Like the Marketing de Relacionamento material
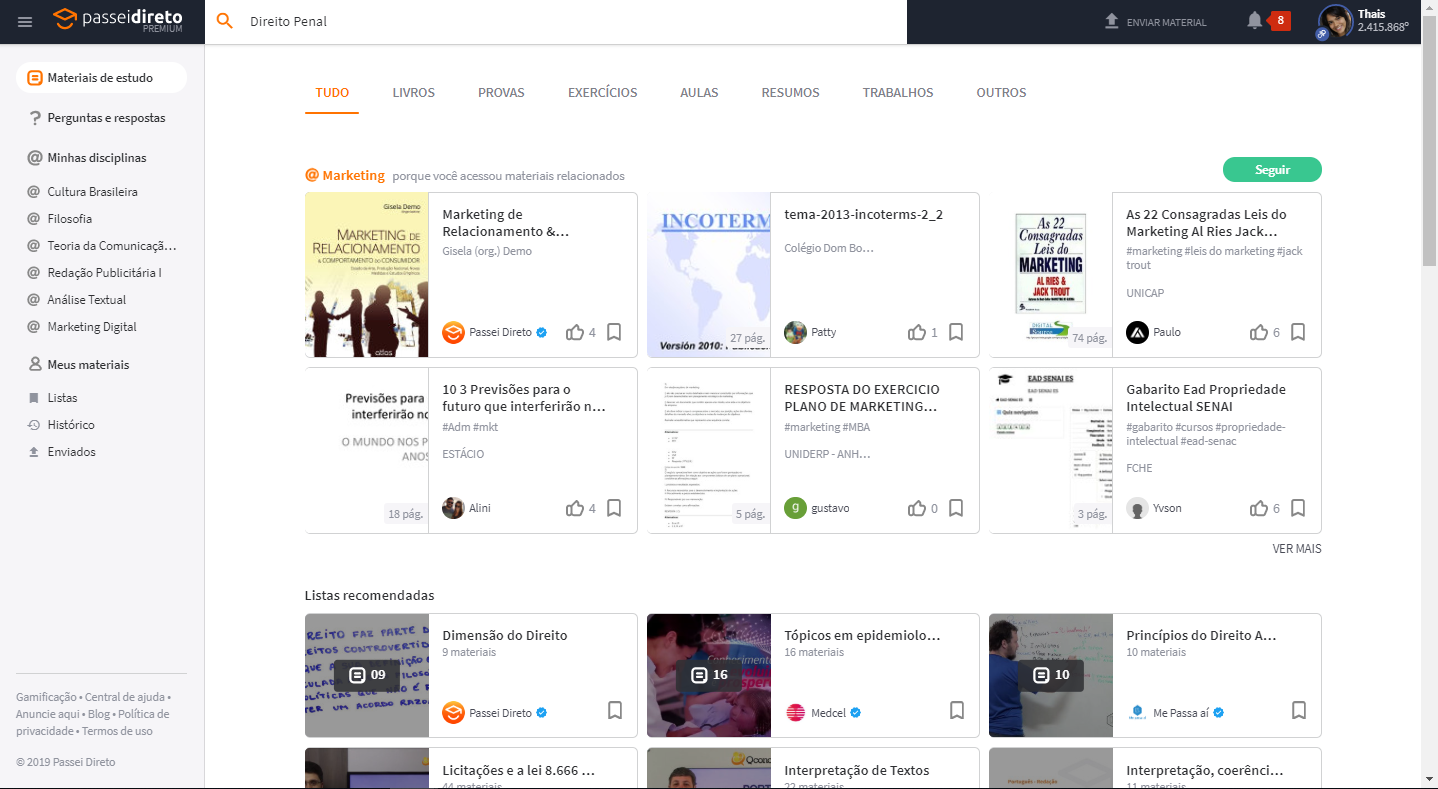1438x789 pixels. [x=575, y=332]
